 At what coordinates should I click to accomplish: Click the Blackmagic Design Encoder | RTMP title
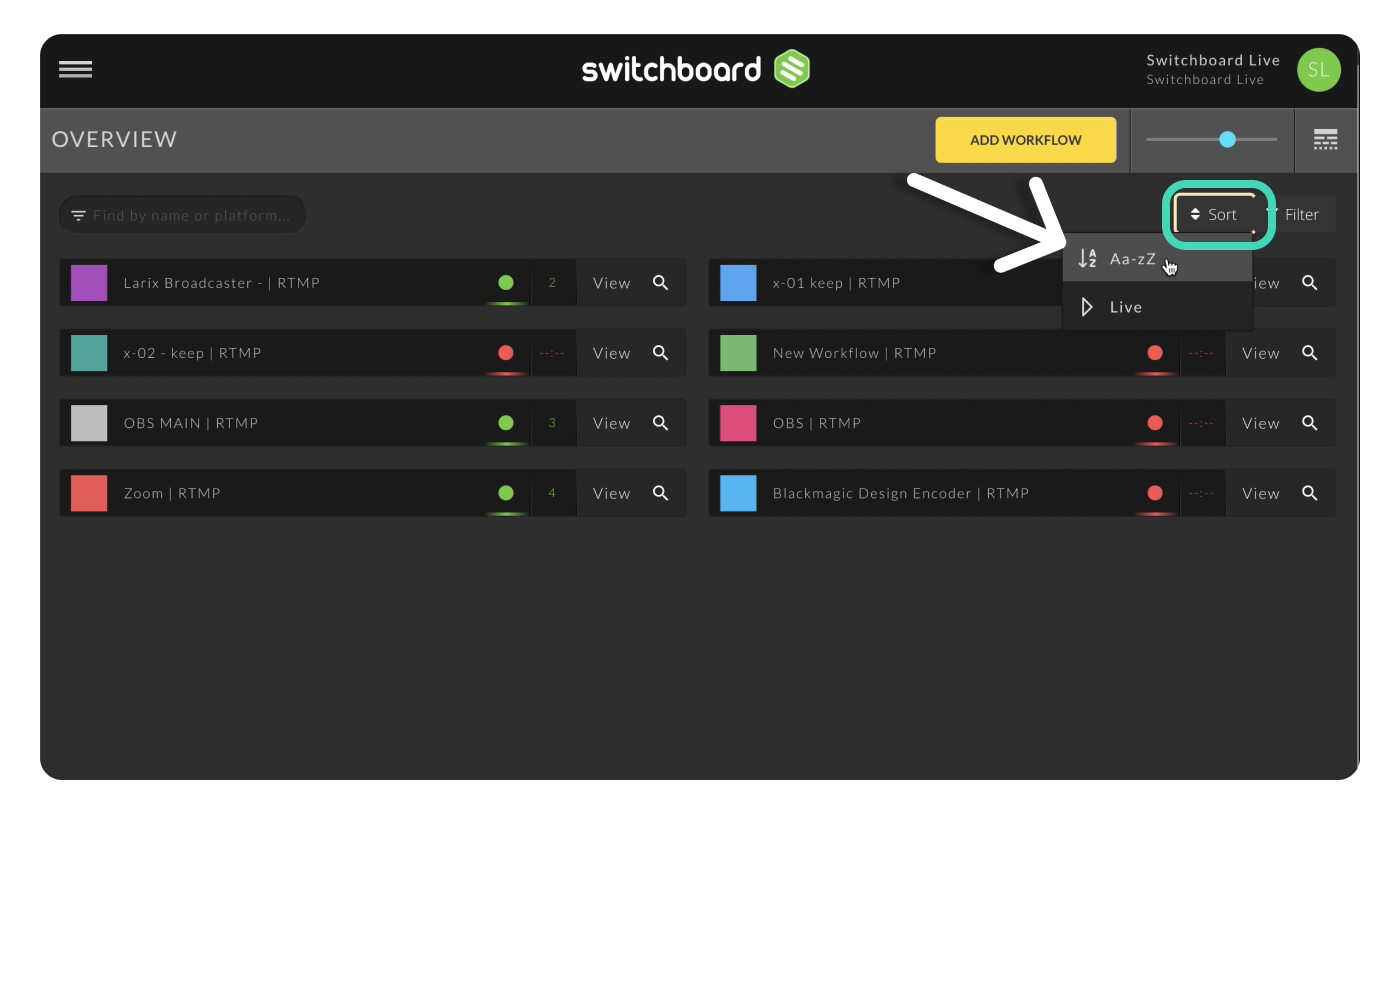900,493
